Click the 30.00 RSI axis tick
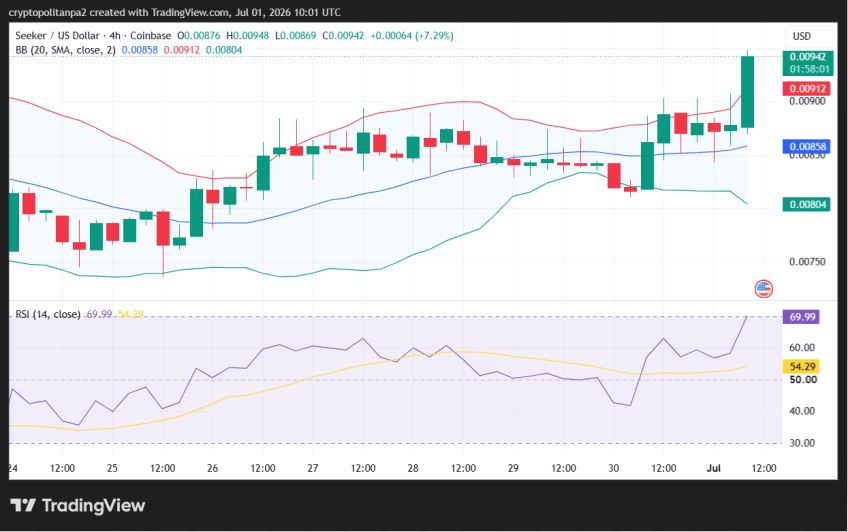Screen dimensions: 848x532 [x=803, y=443]
